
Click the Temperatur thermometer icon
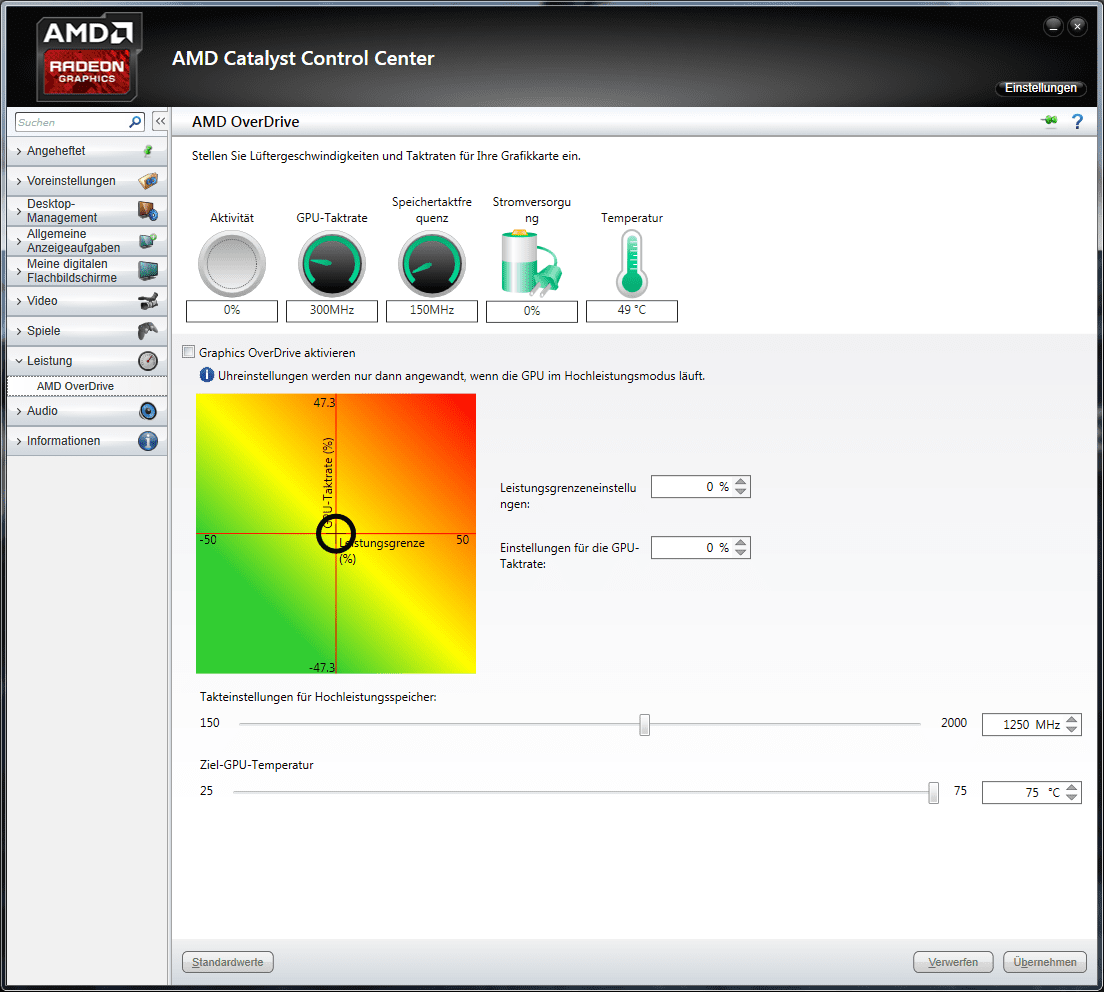point(632,264)
